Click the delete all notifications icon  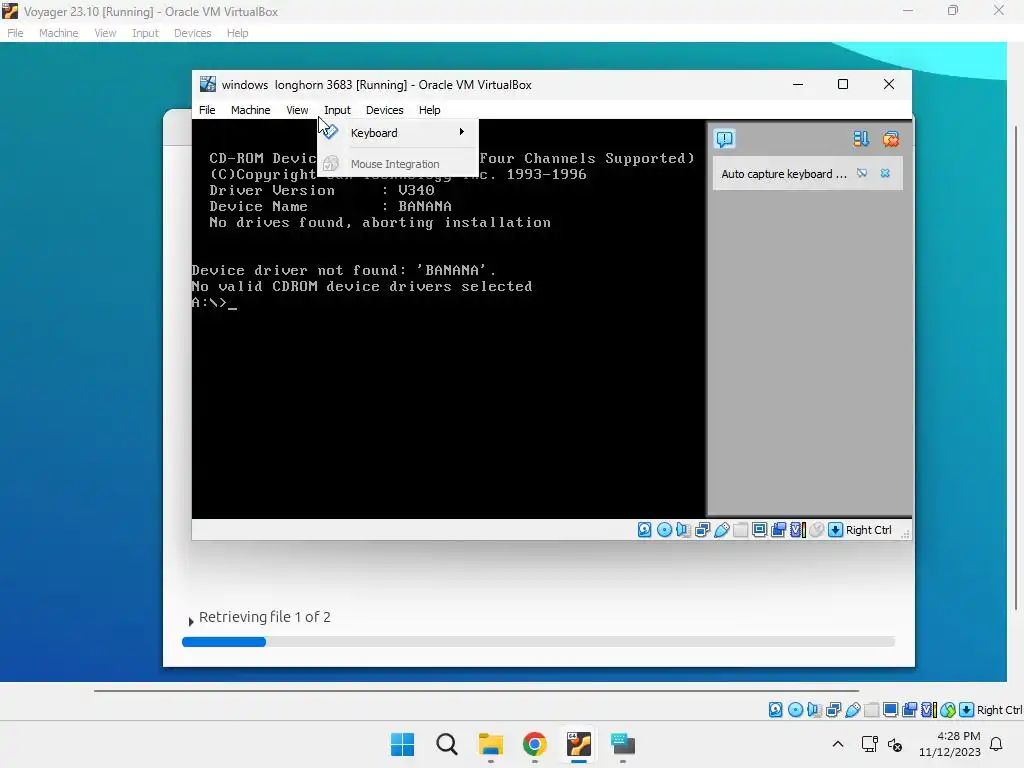pyautogui.click(x=891, y=138)
